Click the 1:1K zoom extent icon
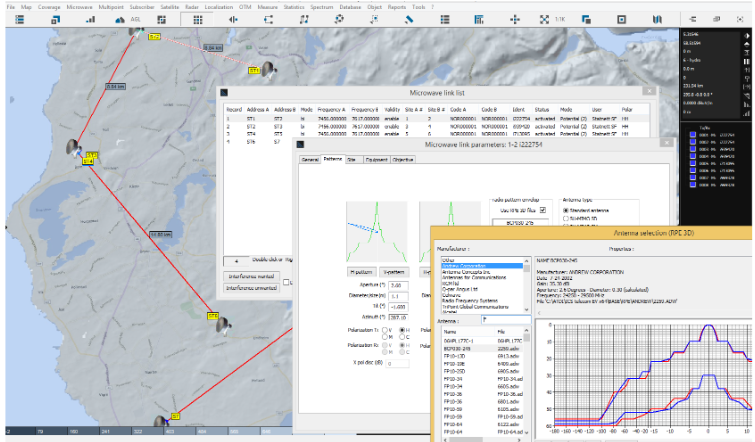Screen dimensions: 755x442 545,18
